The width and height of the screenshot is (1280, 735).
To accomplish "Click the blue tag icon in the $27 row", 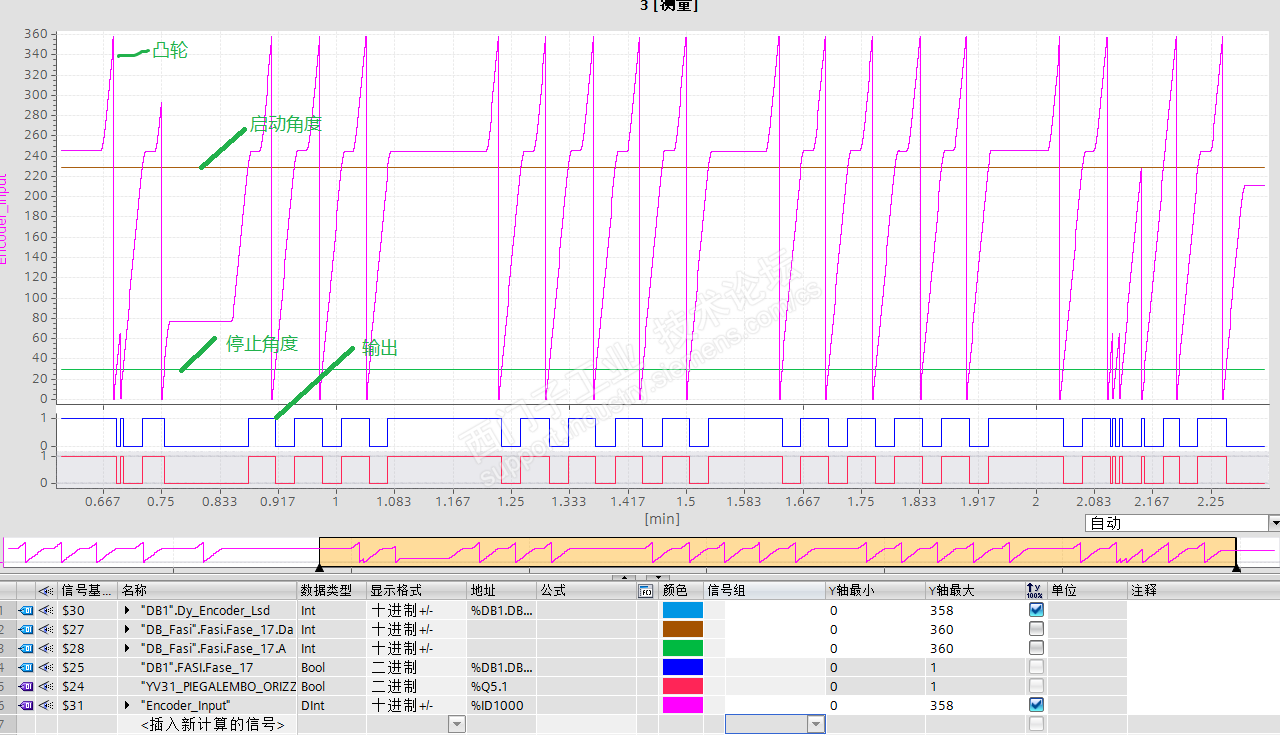I will [x=27, y=629].
